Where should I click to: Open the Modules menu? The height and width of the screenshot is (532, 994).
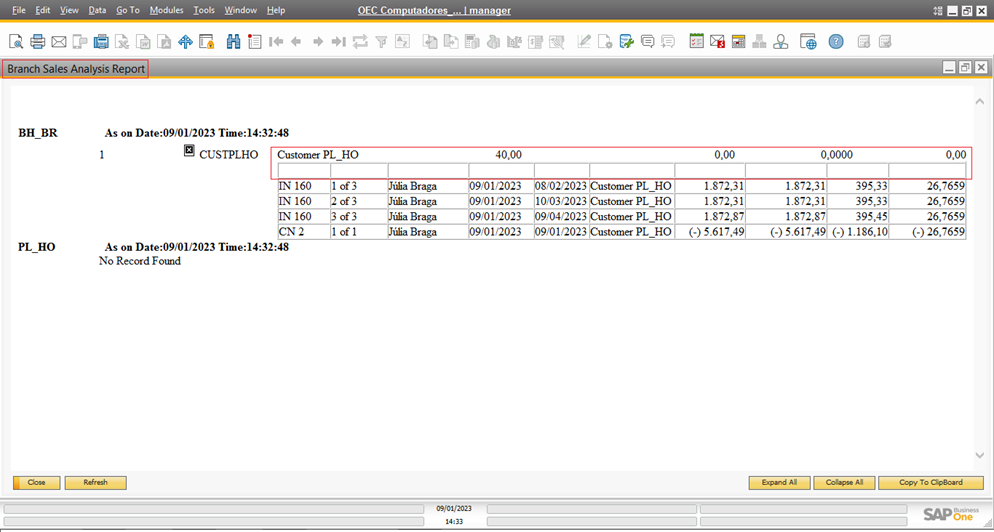pyautogui.click(x=166, y=10)
